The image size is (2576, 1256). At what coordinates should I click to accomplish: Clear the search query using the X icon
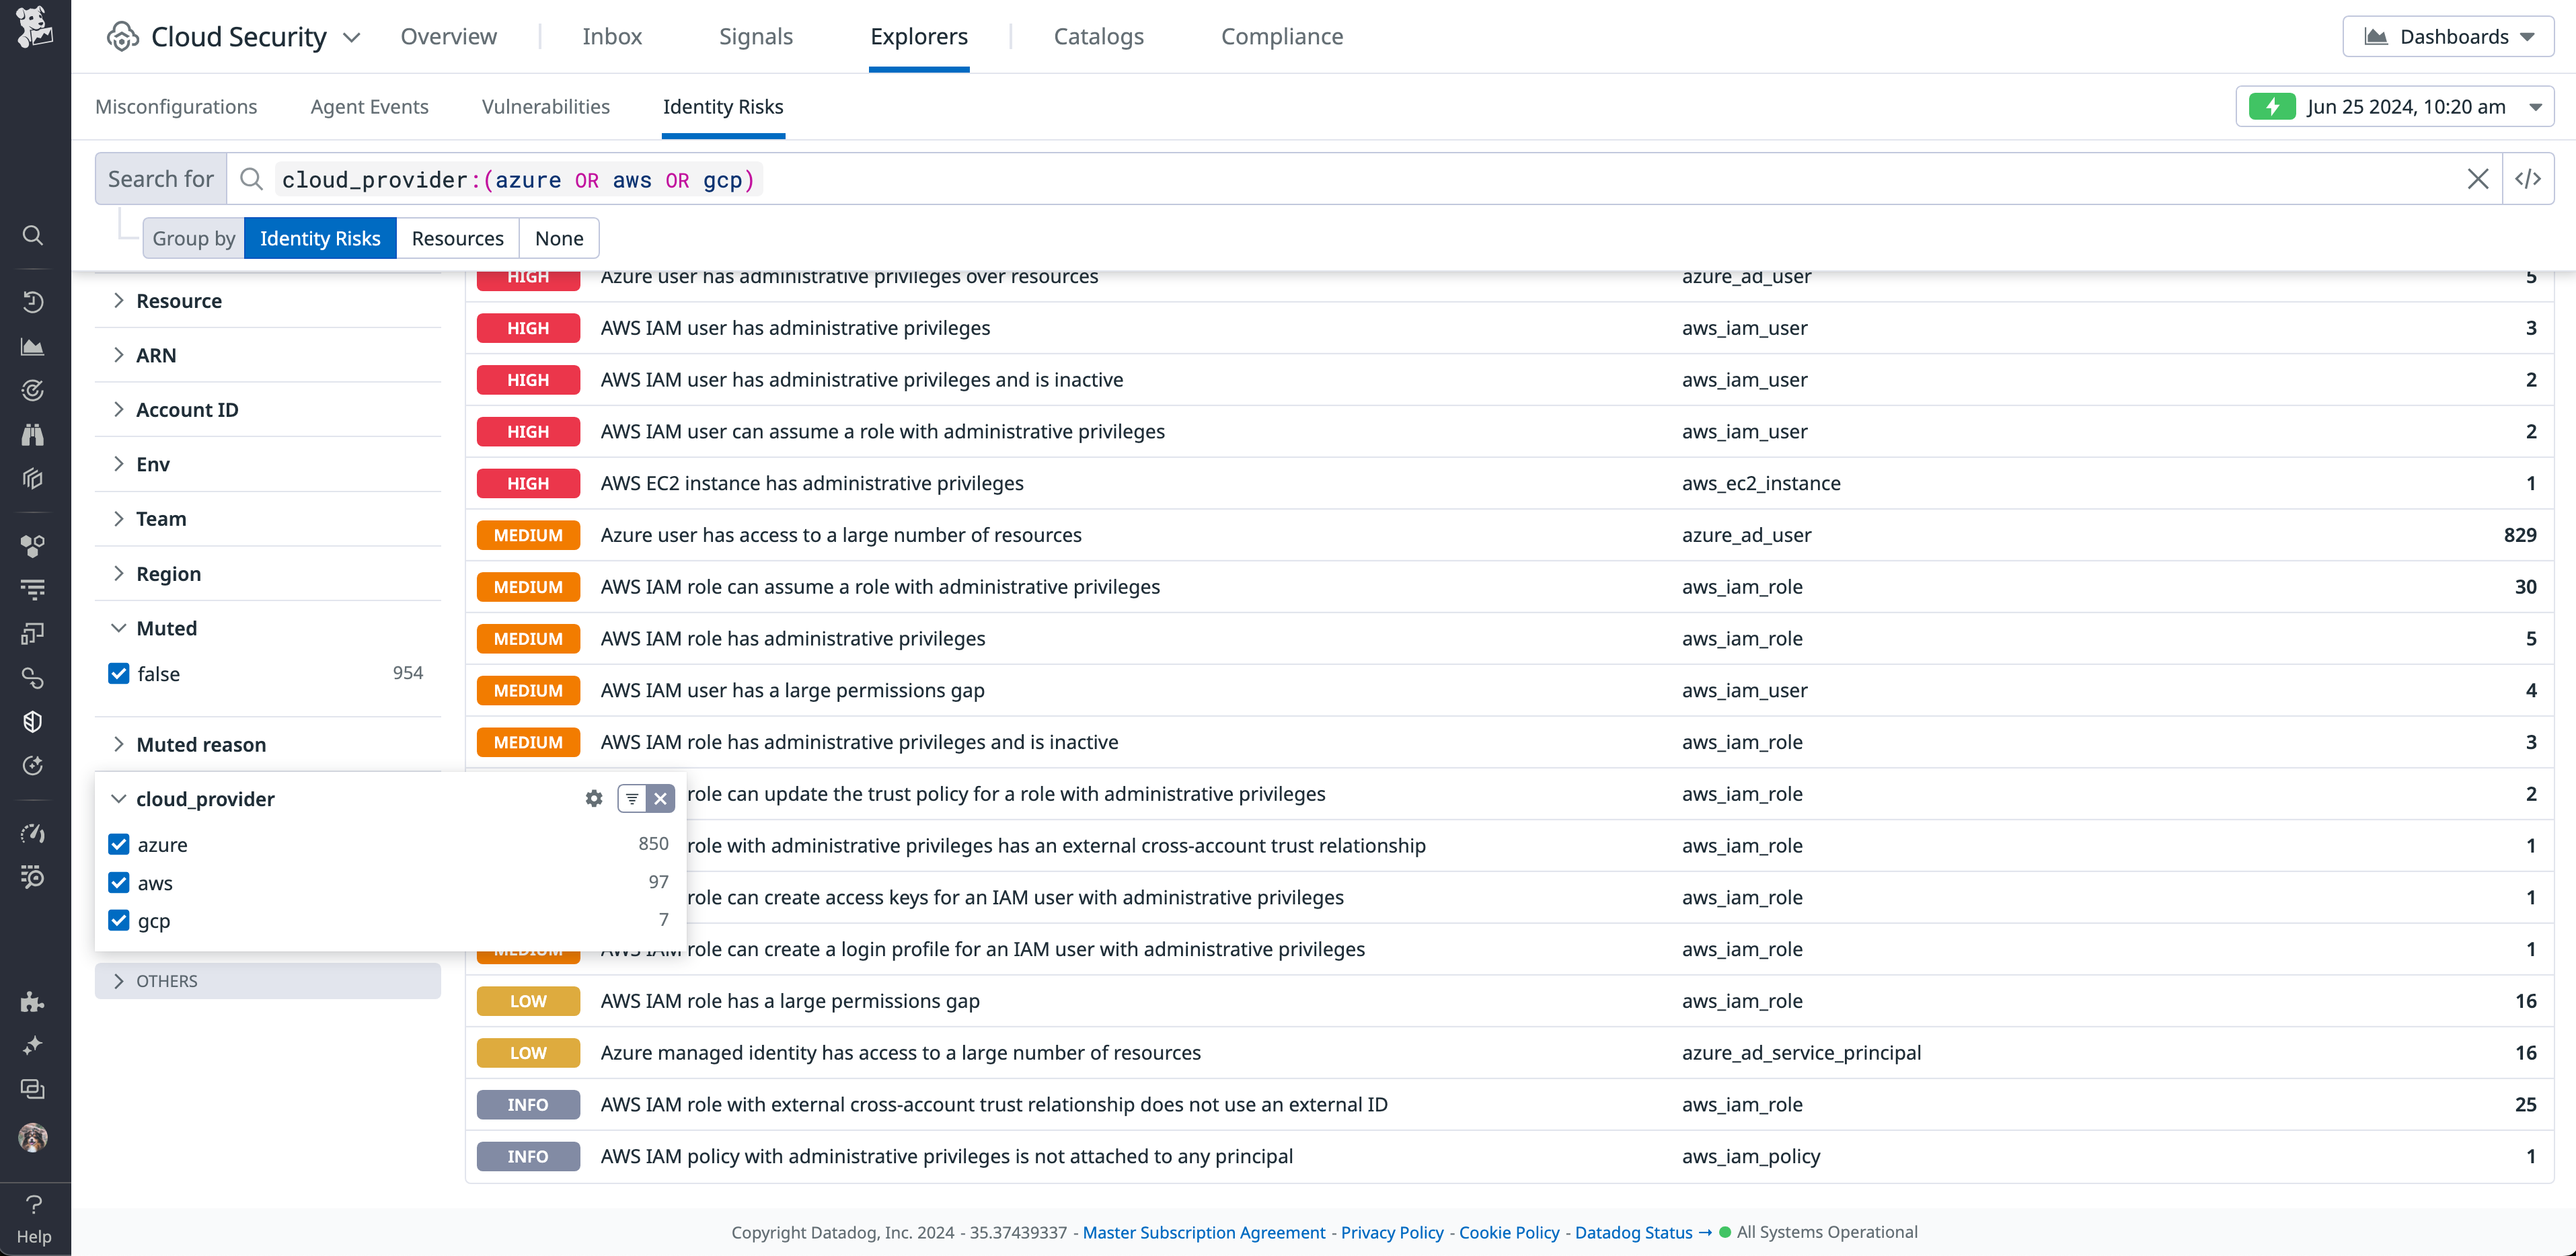click(2479, 179)
